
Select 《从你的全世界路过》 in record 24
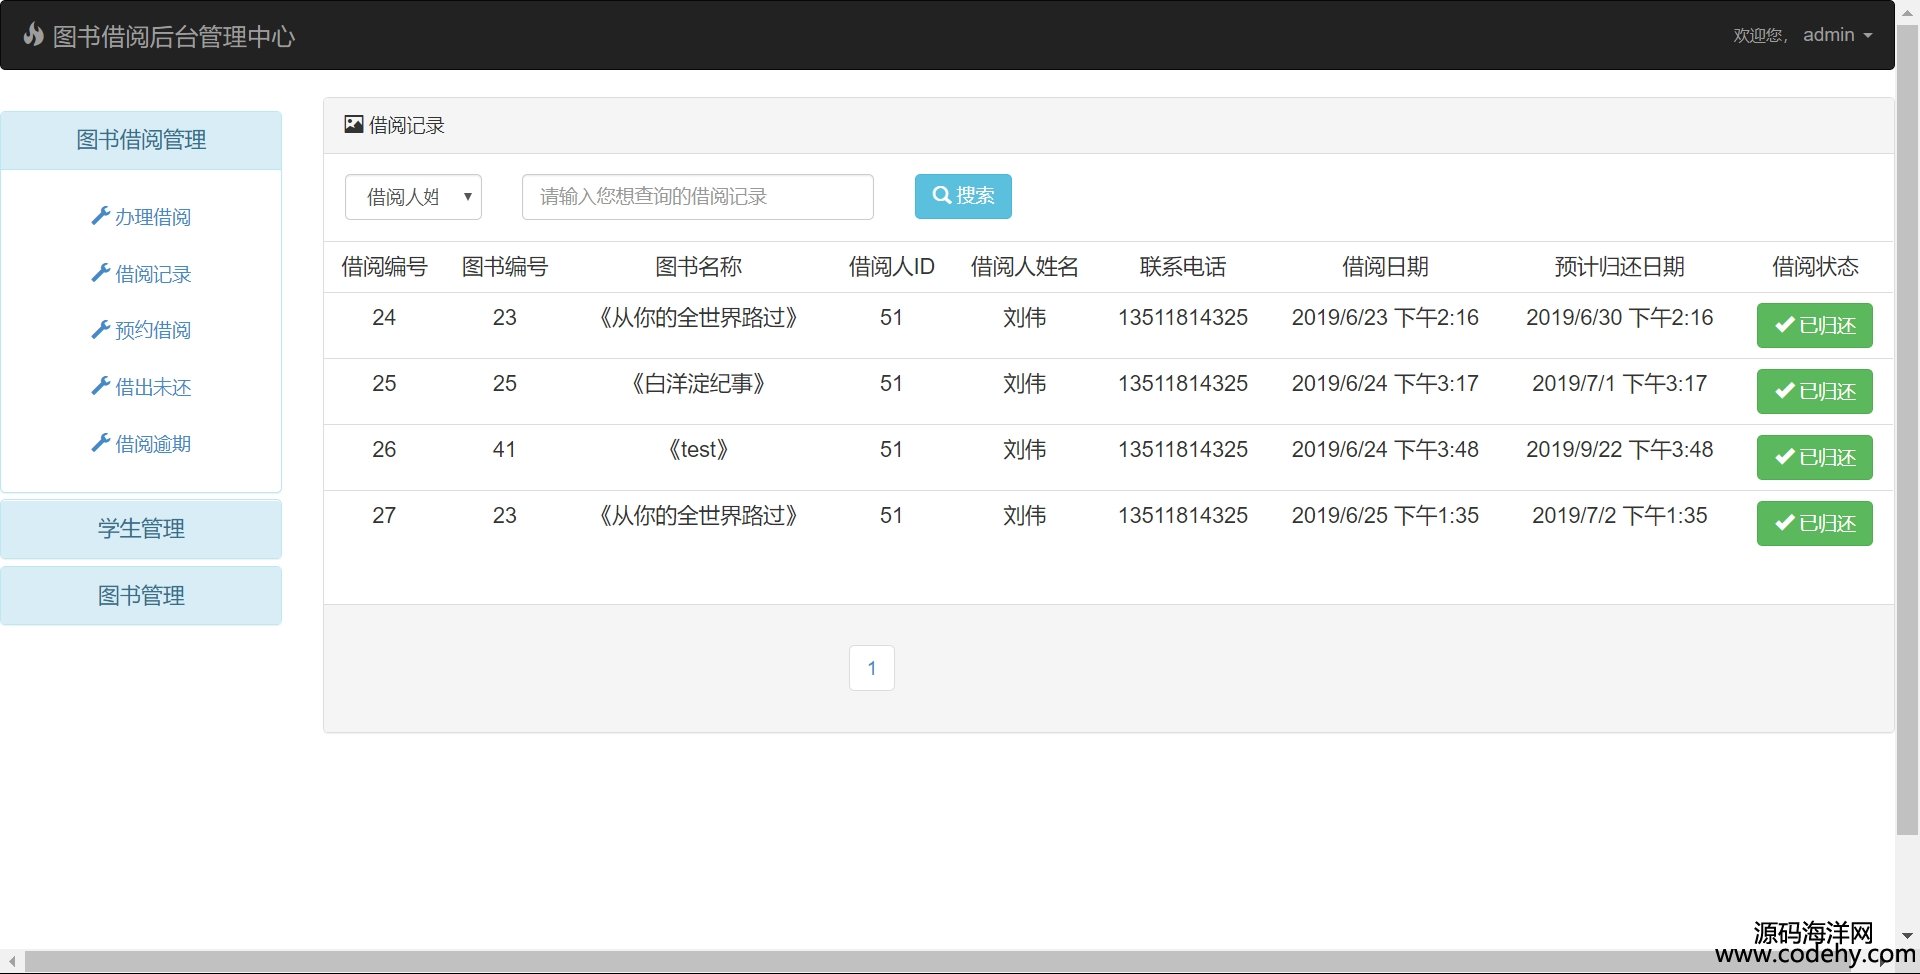coord(698,318)
